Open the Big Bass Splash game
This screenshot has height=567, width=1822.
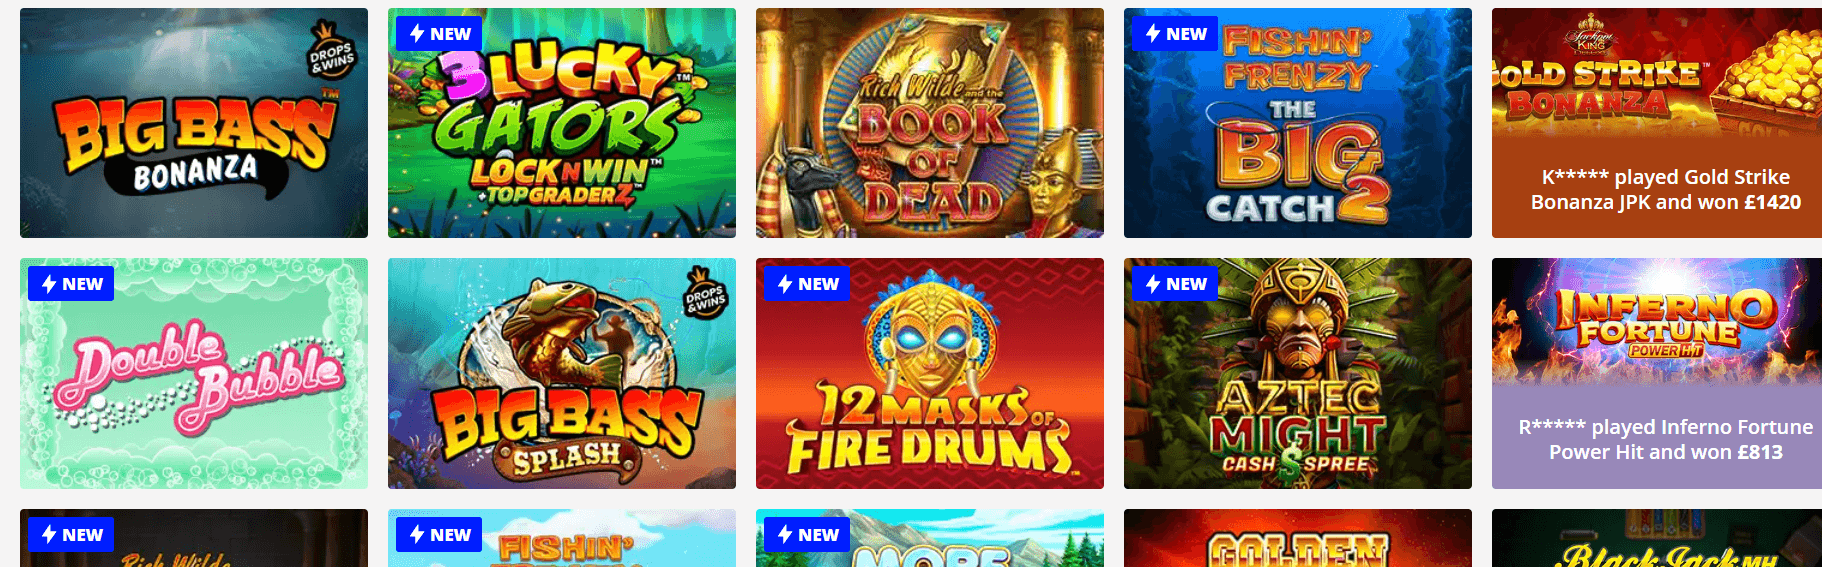click(x=562, y=373)
